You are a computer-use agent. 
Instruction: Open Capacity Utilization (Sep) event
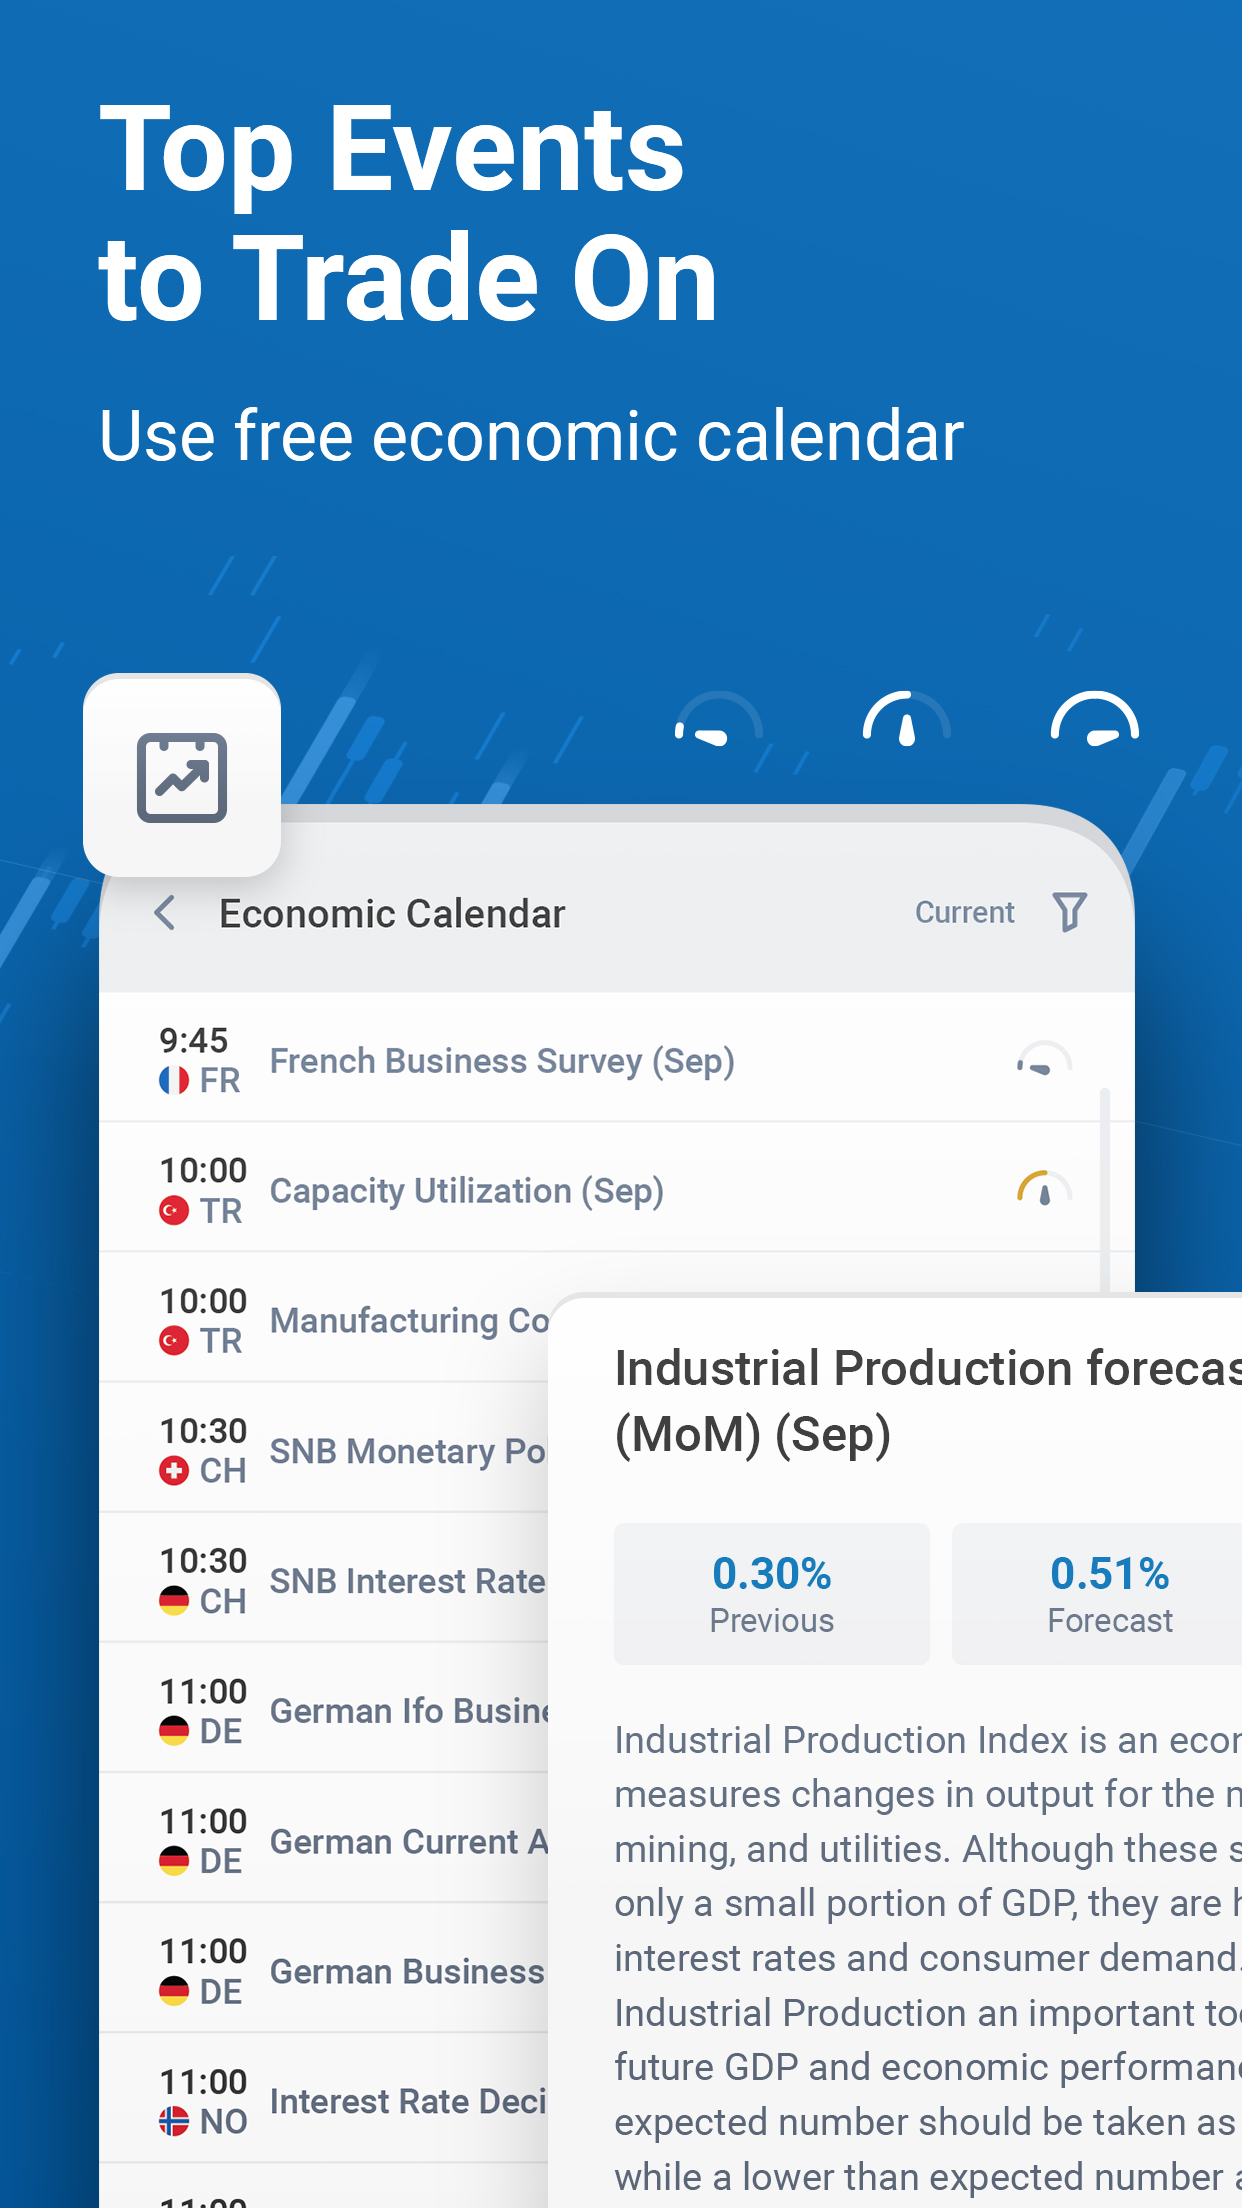pyautogui.click(x=467, y=1191)
